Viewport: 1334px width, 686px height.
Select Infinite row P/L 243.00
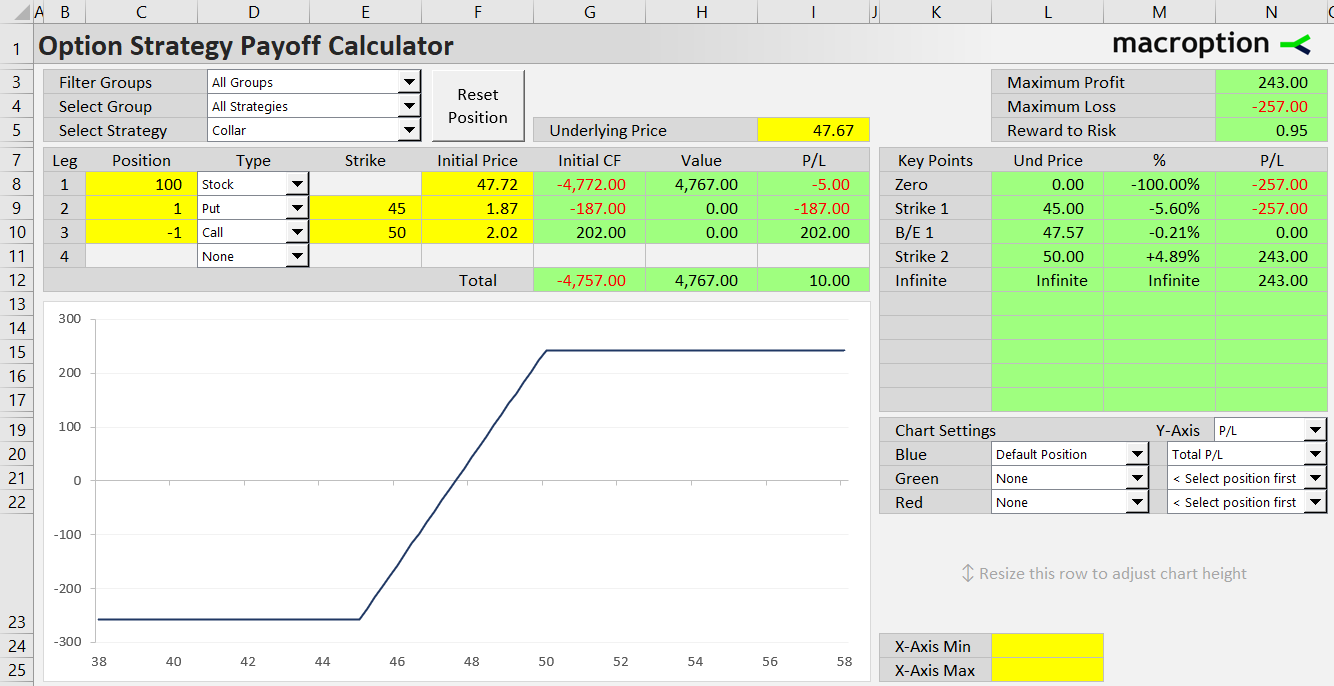pyautogui.click(x=1271, y=280)
